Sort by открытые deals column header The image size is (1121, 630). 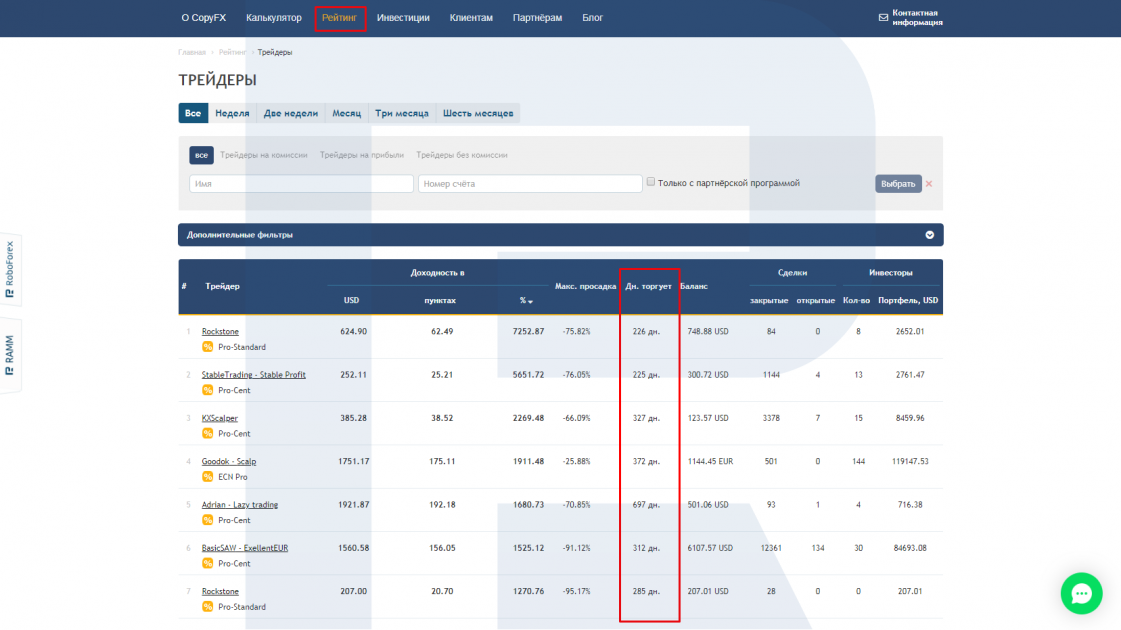[x=816, y=300]
